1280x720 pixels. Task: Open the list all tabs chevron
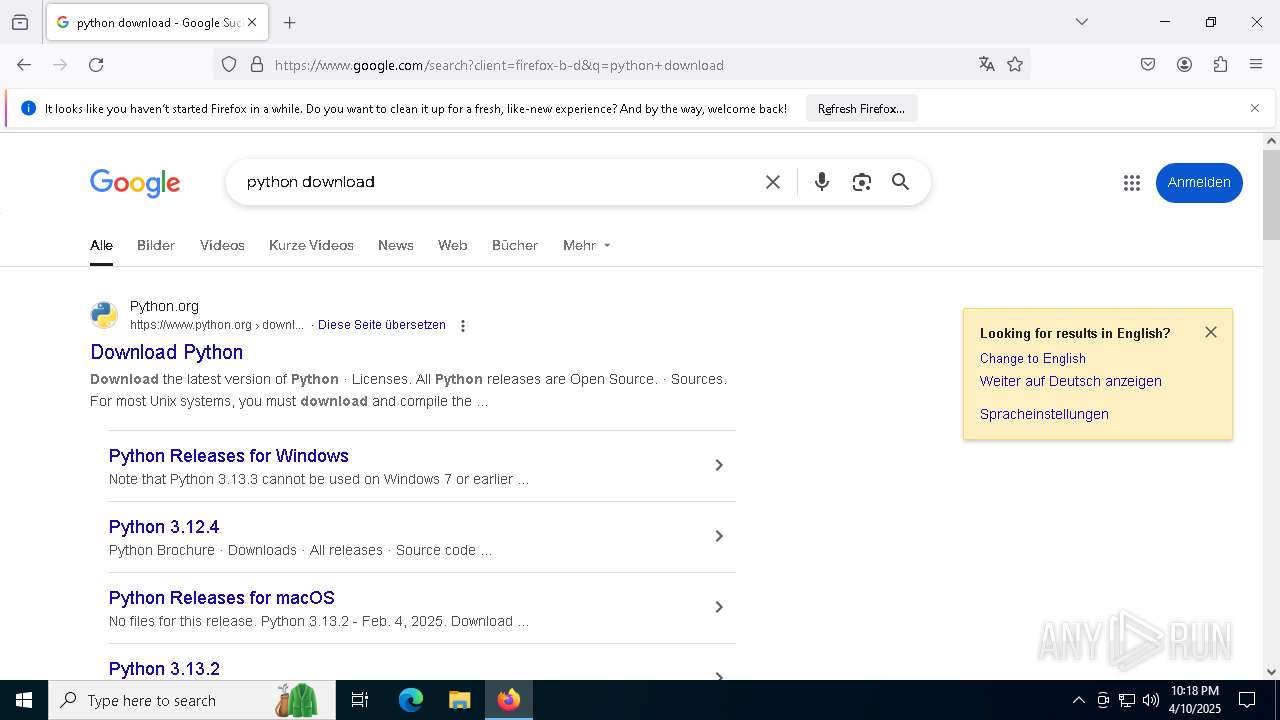click(1082, 22)
